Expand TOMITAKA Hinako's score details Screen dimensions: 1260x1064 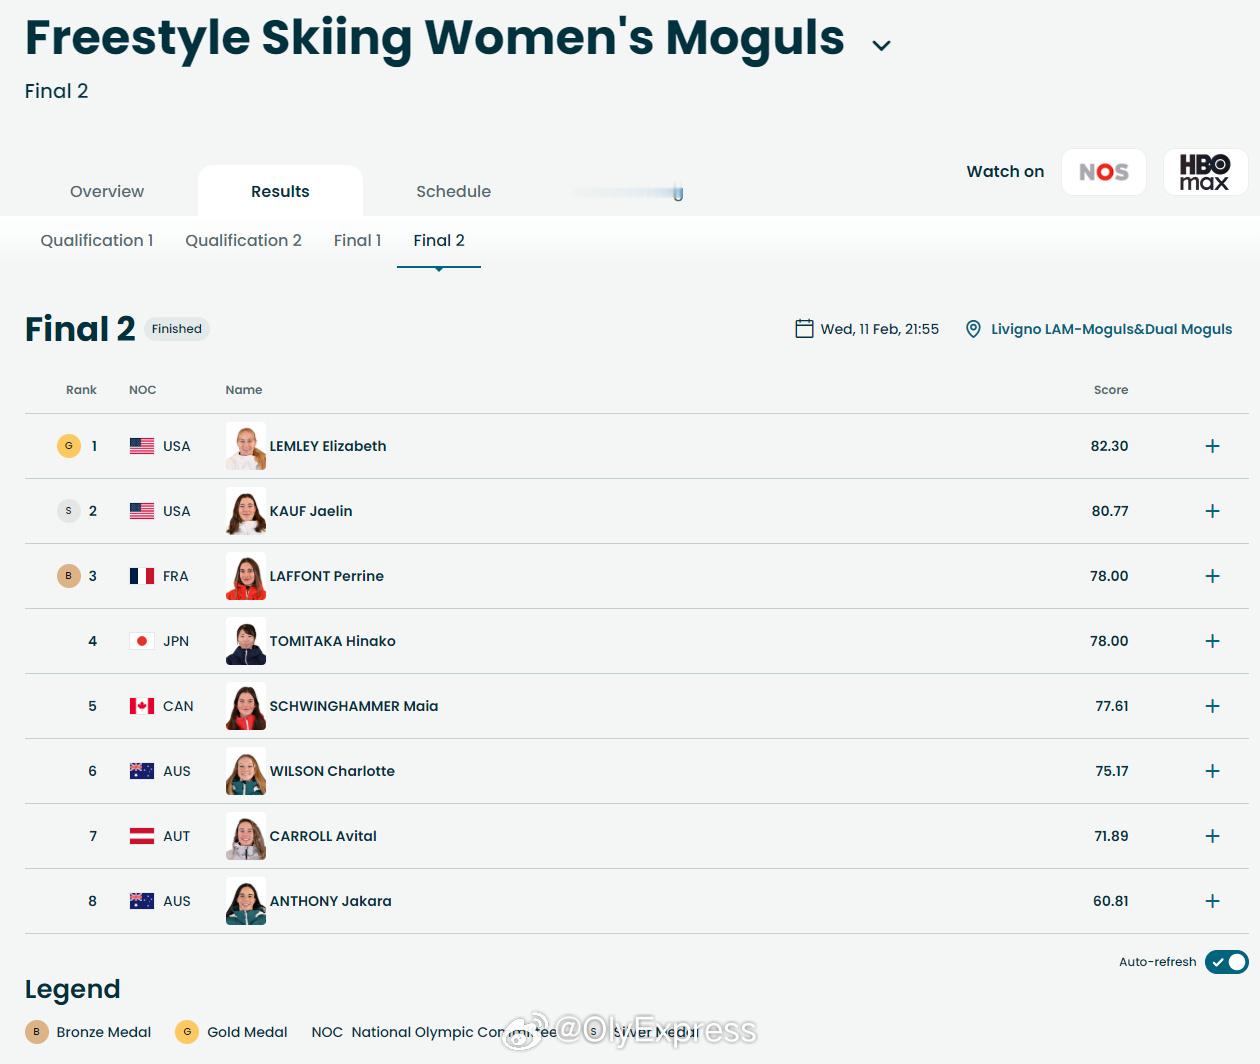click(1212, 641)
